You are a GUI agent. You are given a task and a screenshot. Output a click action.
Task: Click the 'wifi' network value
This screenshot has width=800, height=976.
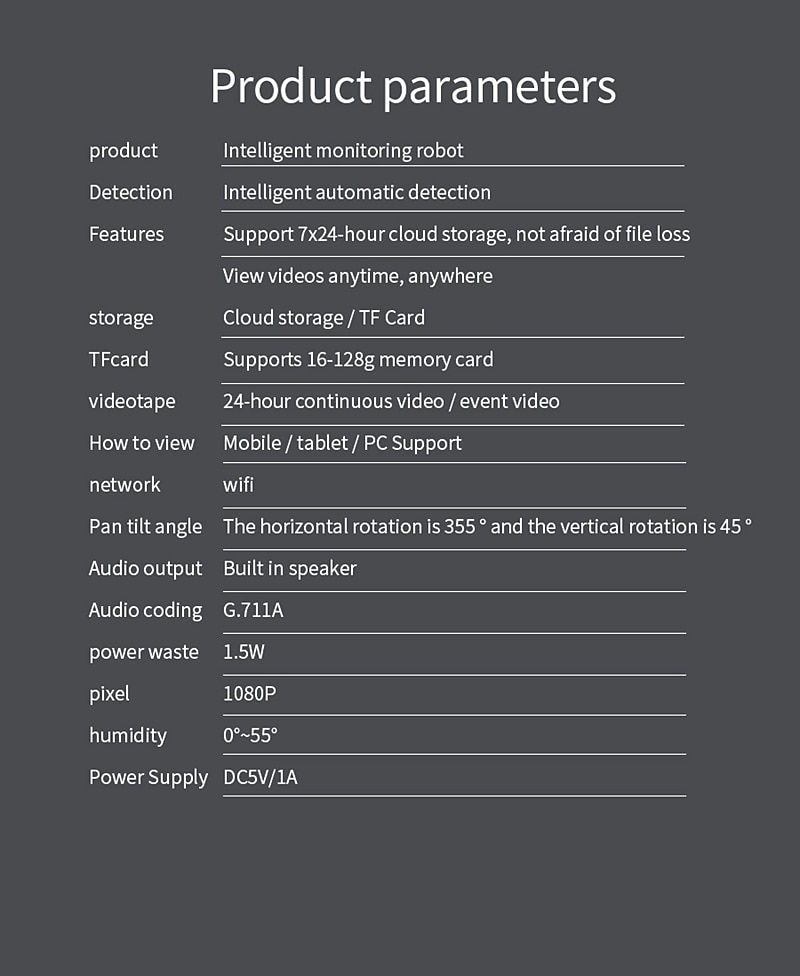pos(238,484)
